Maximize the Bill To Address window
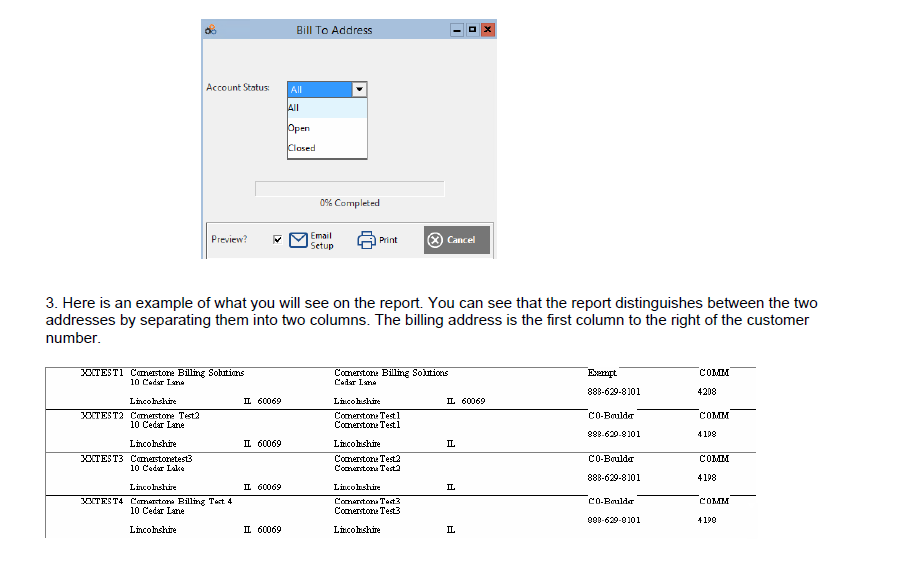This screenshot has height=566, width=898. pos(472,30)
